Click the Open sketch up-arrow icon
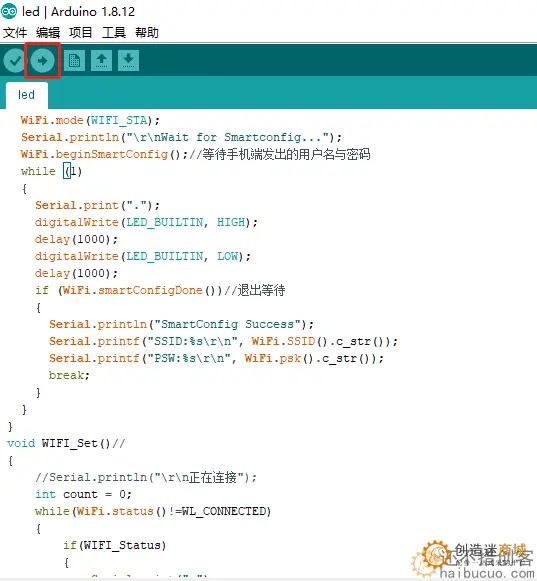The width and height of the screenshot is (537, 581). (x=102, y=60)
